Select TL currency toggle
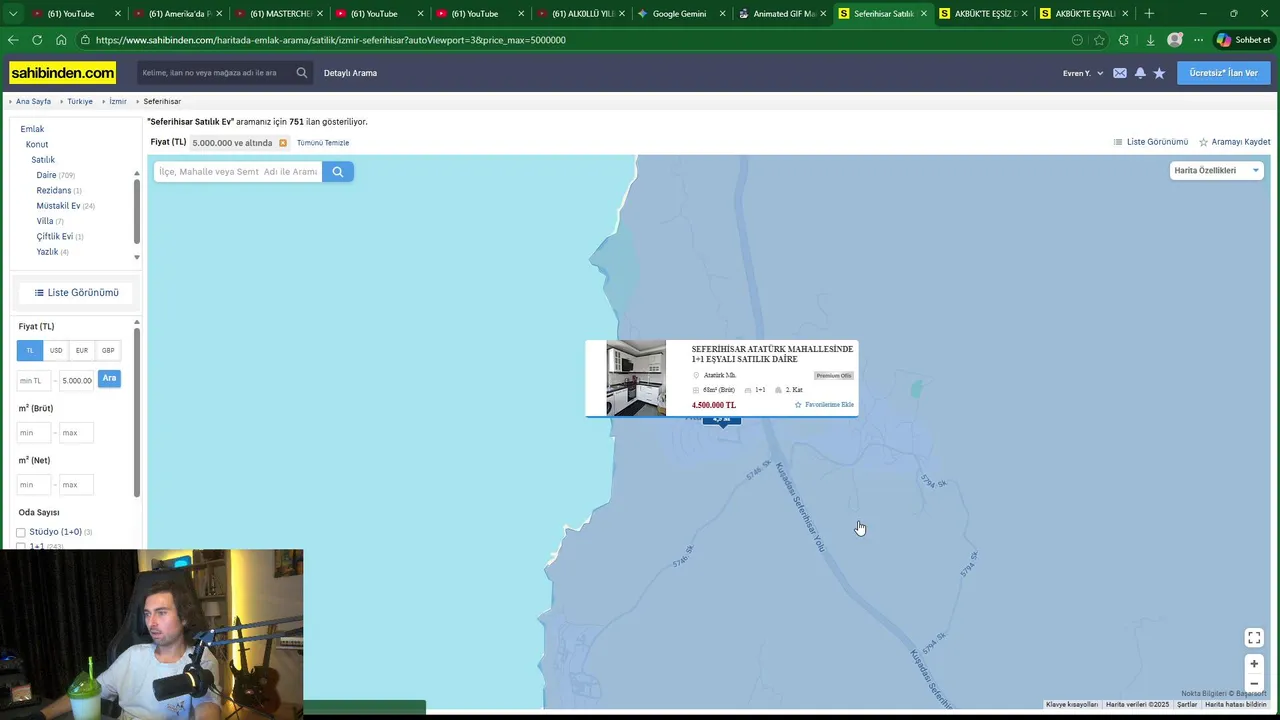Image resolution: width=1280 pixels, height=720 pixels. (x=30, y=350)
